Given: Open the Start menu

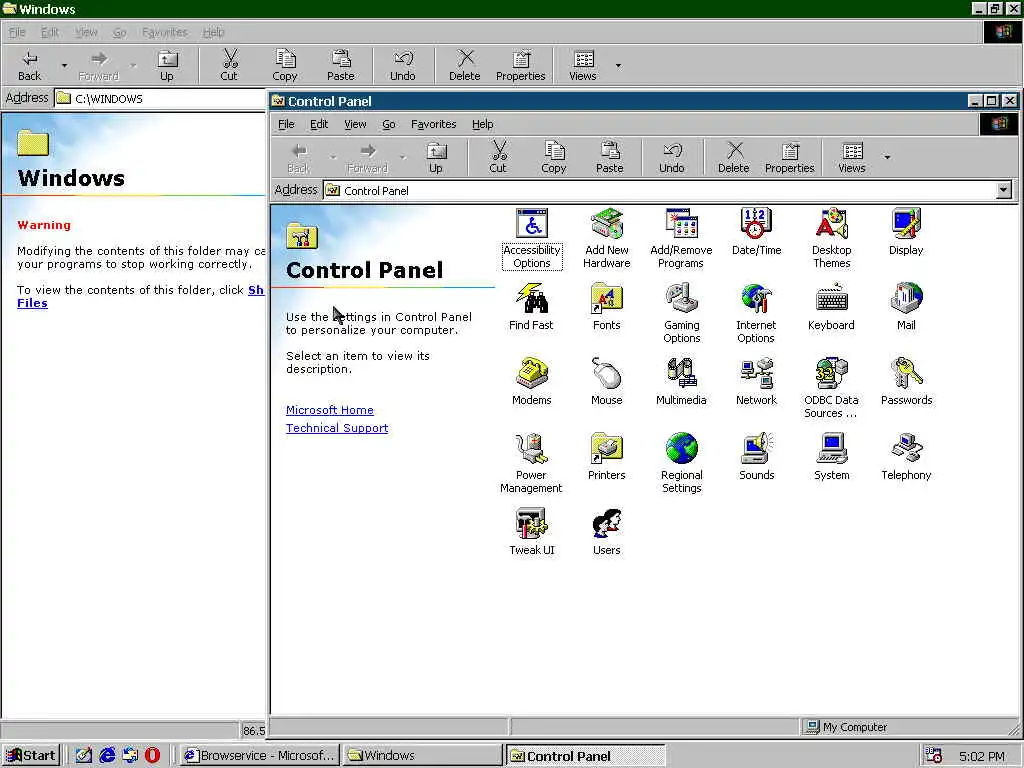Looking at the screenshot, I should click(31, 756).
